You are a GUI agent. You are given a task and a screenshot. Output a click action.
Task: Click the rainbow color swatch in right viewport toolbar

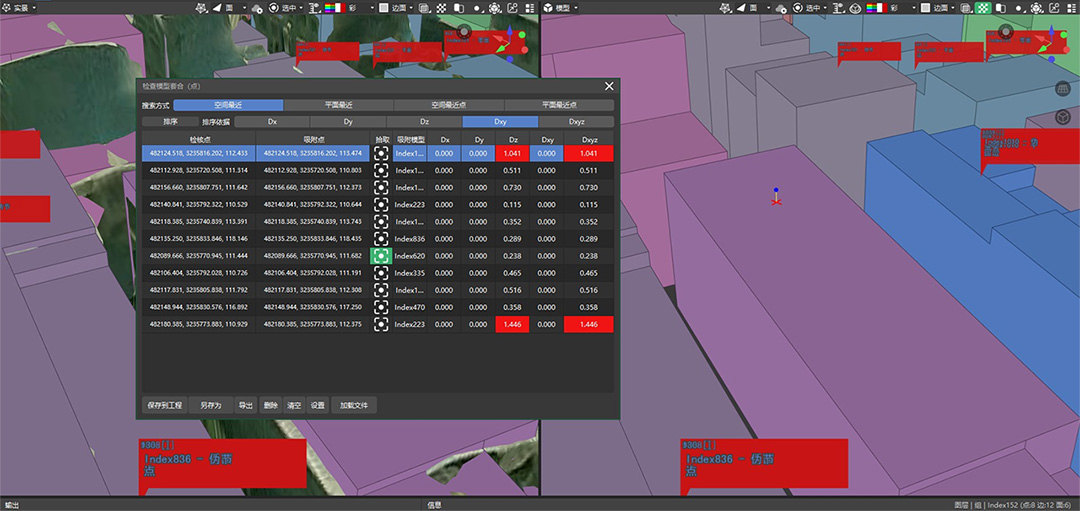[x=876, y=8]
